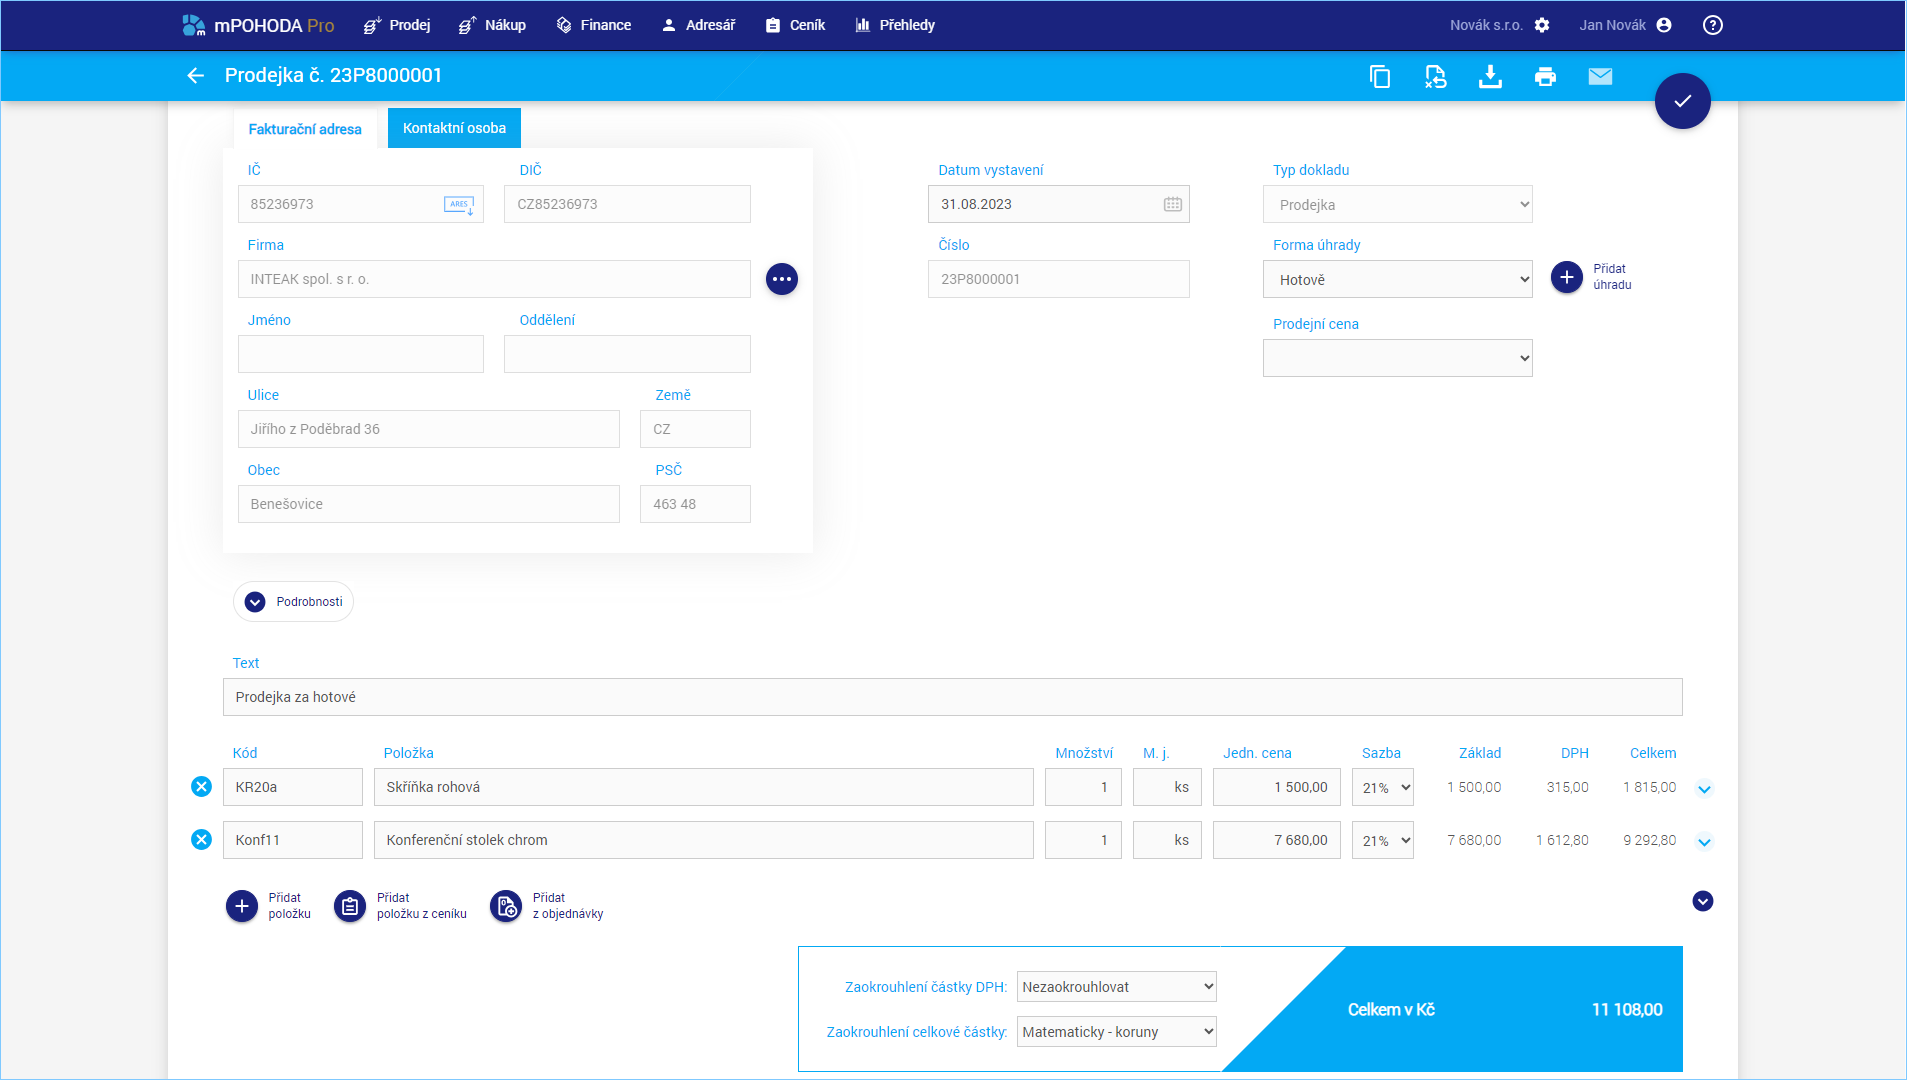This screenshot has width=1907, height=1080.
Task: Click the Jméno input field
Action: tap(360, 354)
